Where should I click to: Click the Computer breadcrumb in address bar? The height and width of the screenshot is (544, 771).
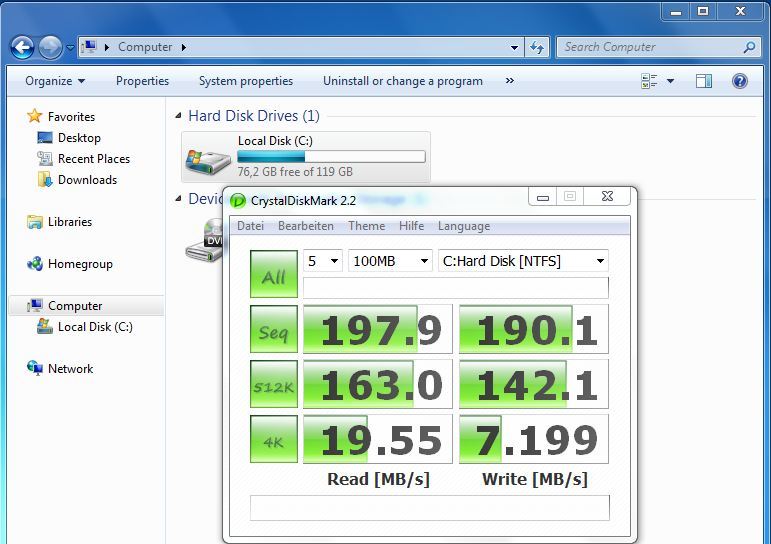(145, 47)
